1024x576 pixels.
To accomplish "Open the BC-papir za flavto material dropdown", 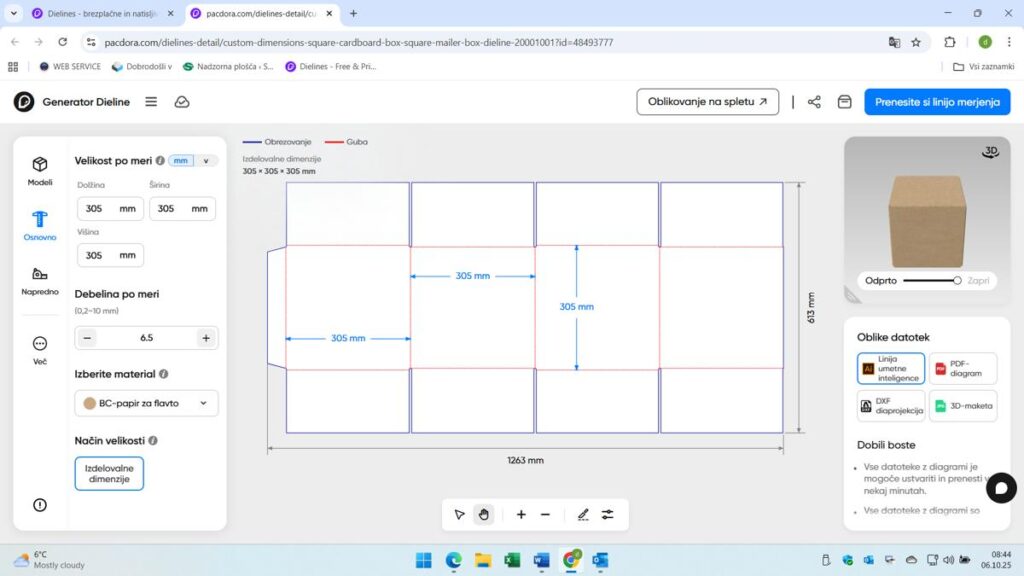I will point(146,403).
